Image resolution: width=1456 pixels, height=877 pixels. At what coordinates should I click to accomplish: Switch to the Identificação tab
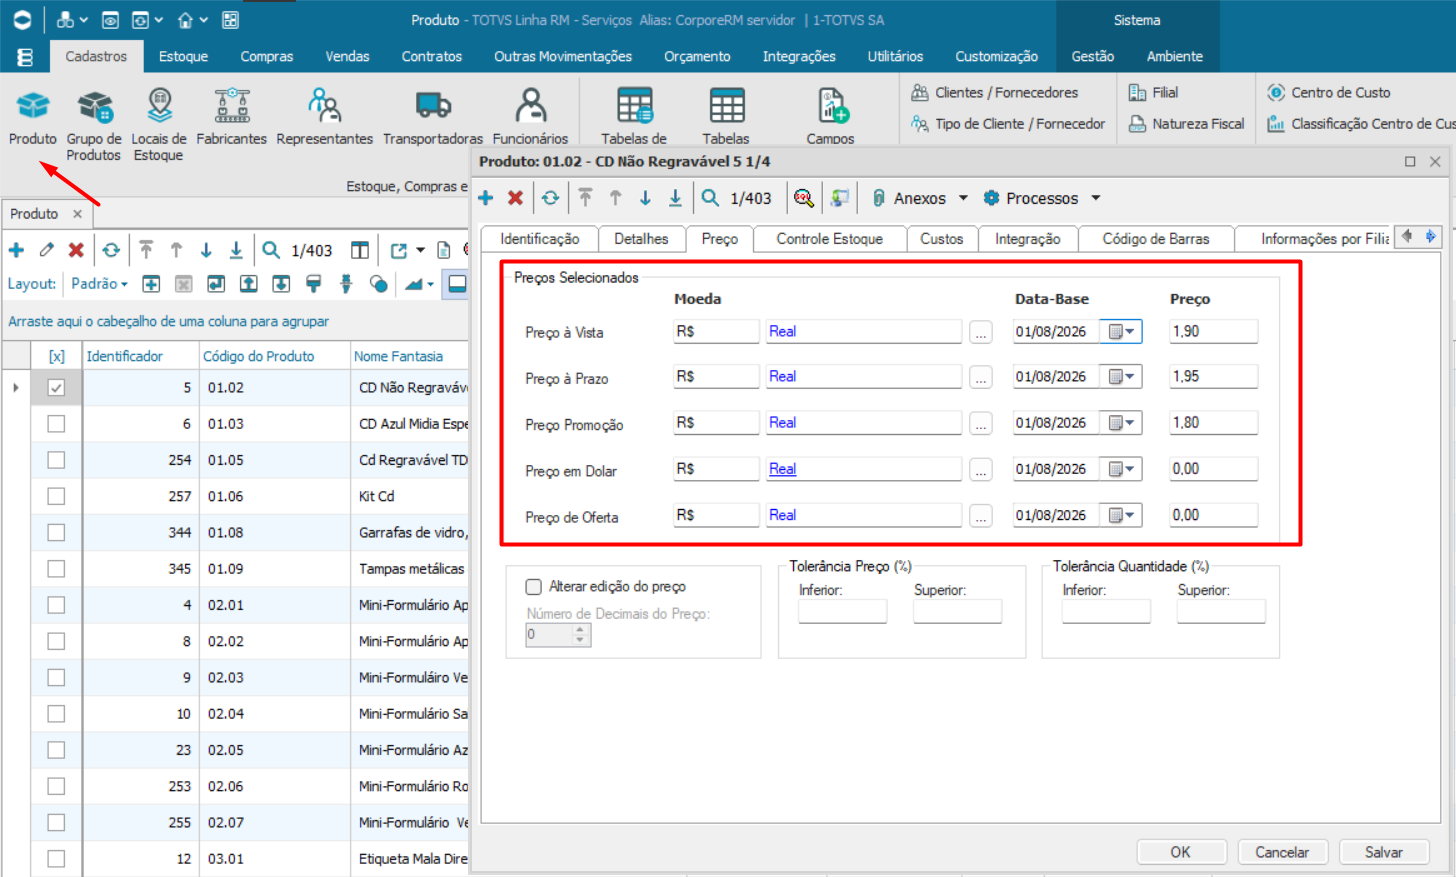pos(540,239)
